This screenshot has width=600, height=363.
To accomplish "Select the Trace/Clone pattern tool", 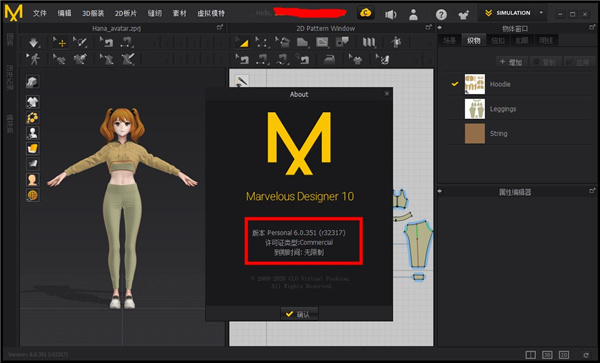I will (x=342, y=42).
